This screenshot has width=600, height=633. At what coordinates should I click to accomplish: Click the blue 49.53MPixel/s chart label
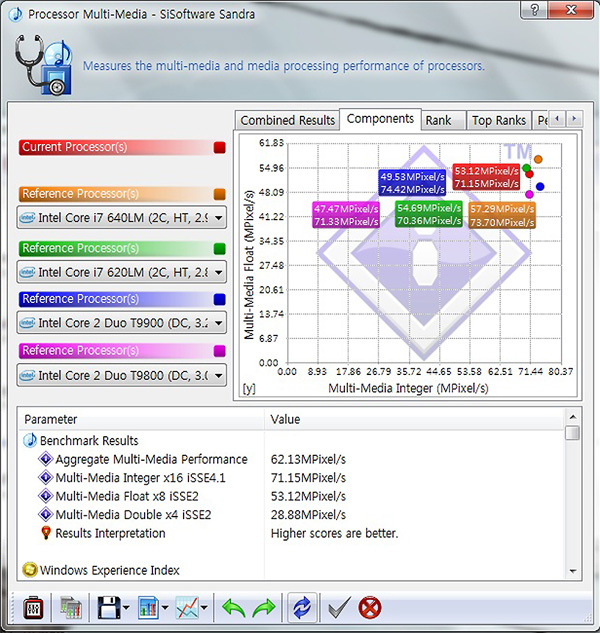[412, 183]
